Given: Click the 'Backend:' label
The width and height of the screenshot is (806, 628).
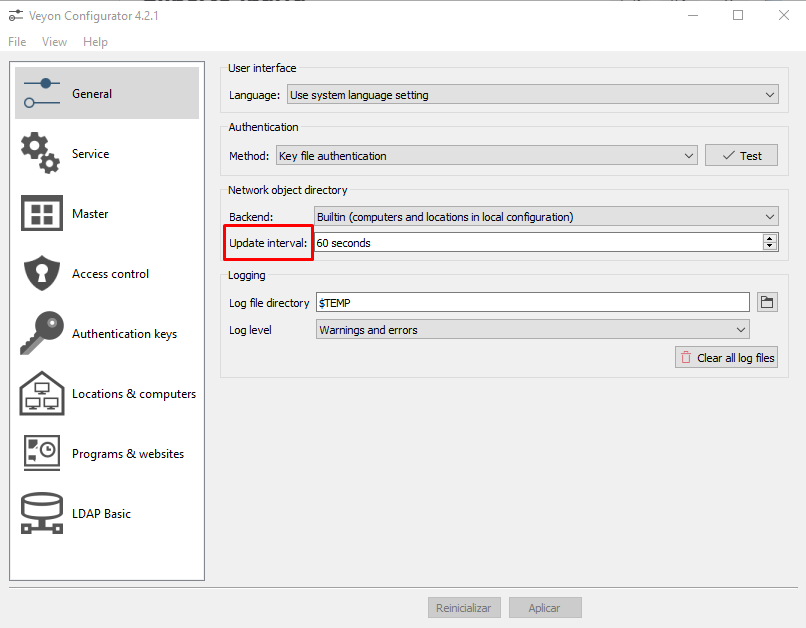Looking at the screenshot, I should (251, 217).
